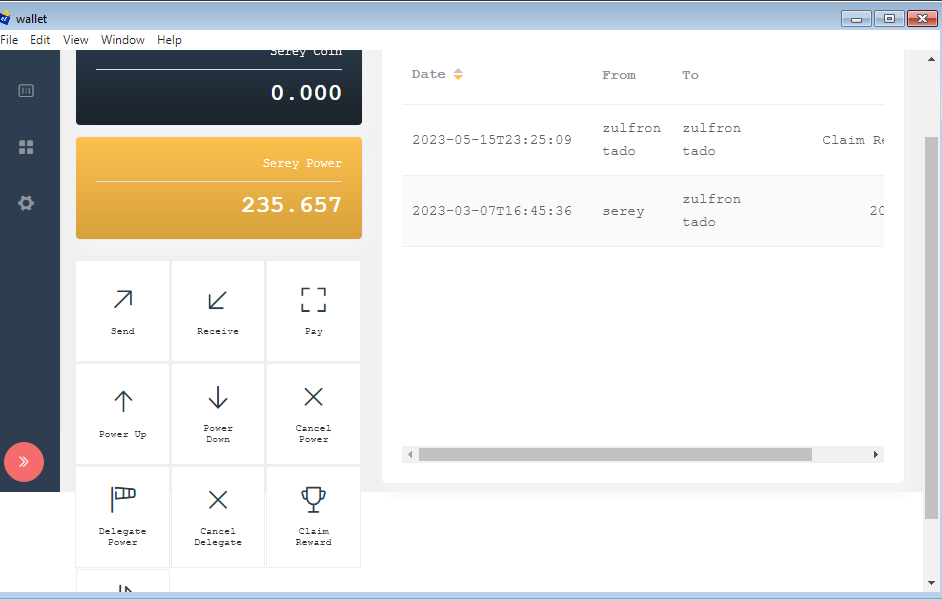
Task: Click the table's right scroll arrow
Action: pos(876,455)
